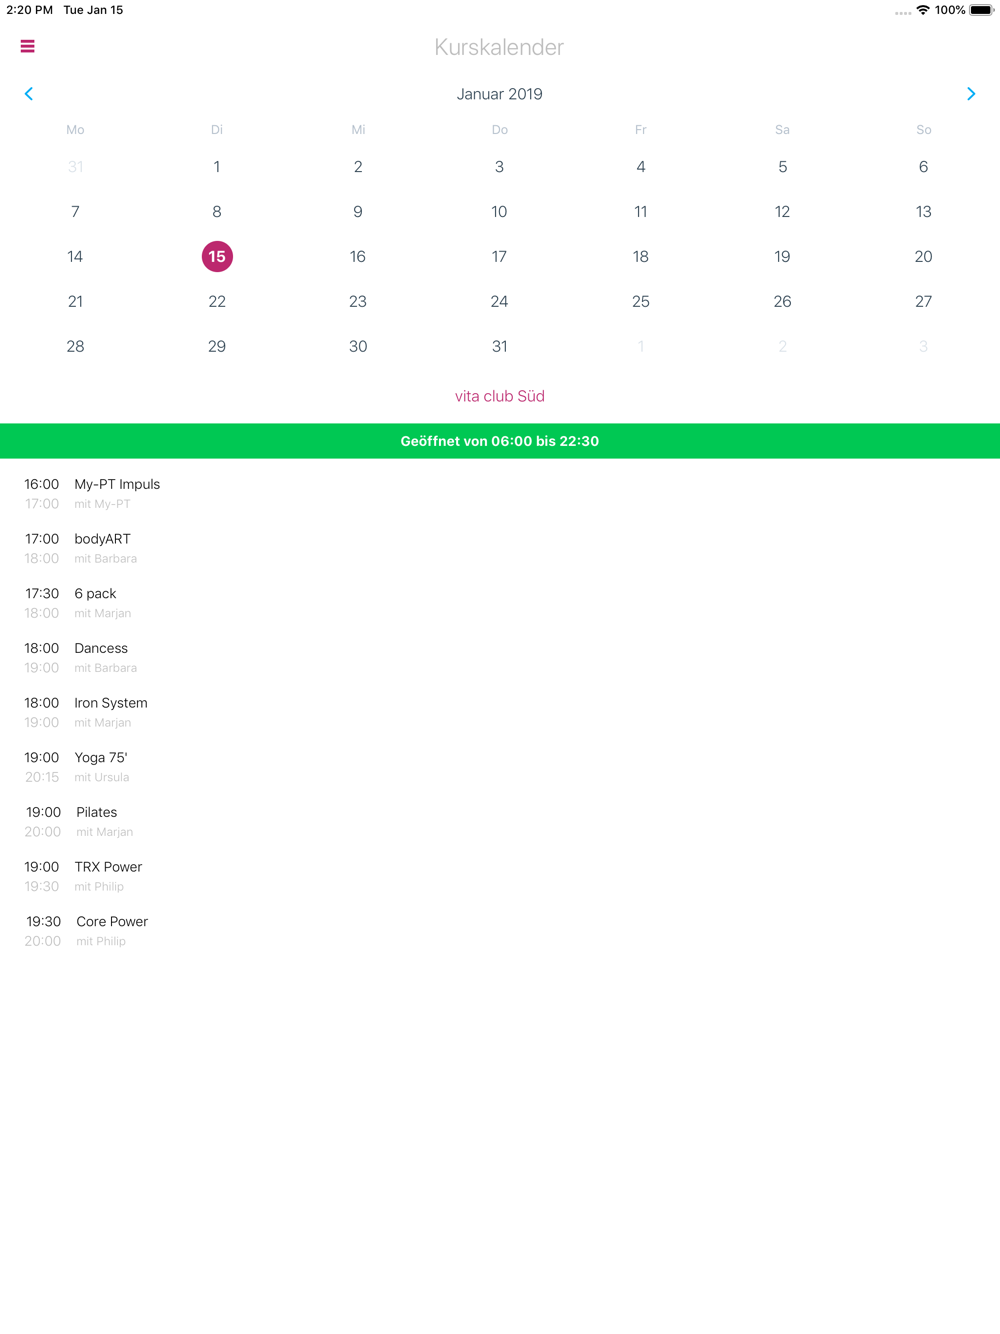
Task: Select the highlighted day 15
Action: coord(217,257)
